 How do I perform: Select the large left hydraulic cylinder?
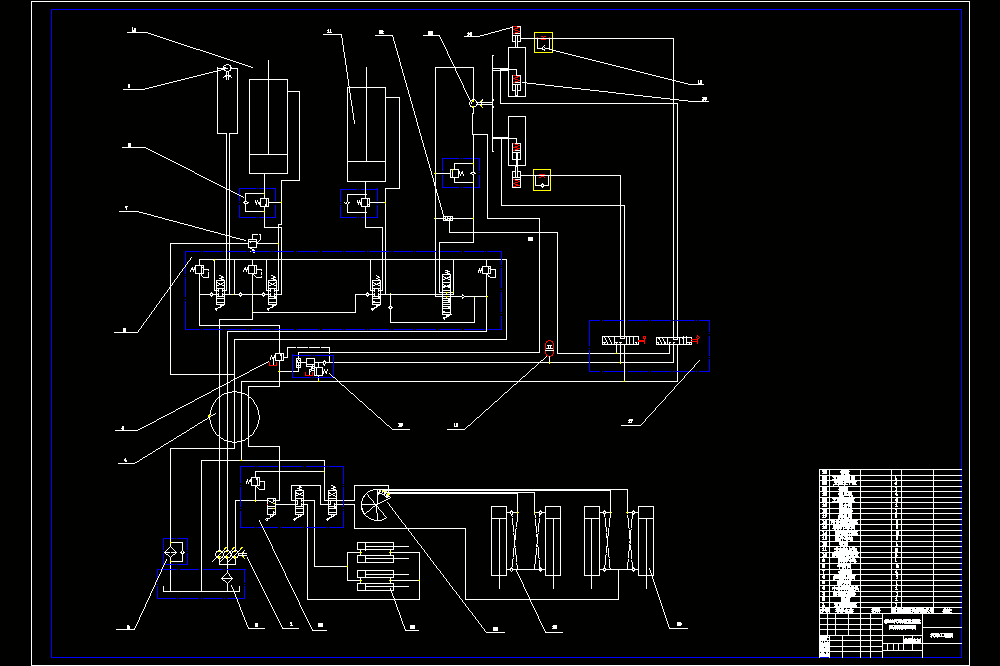(x=268, y=126)
